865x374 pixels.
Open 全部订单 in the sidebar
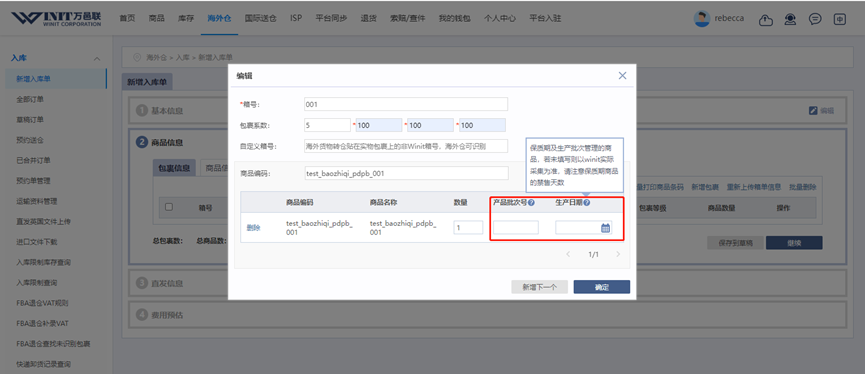pyautogui.click(x=30, y=99)
